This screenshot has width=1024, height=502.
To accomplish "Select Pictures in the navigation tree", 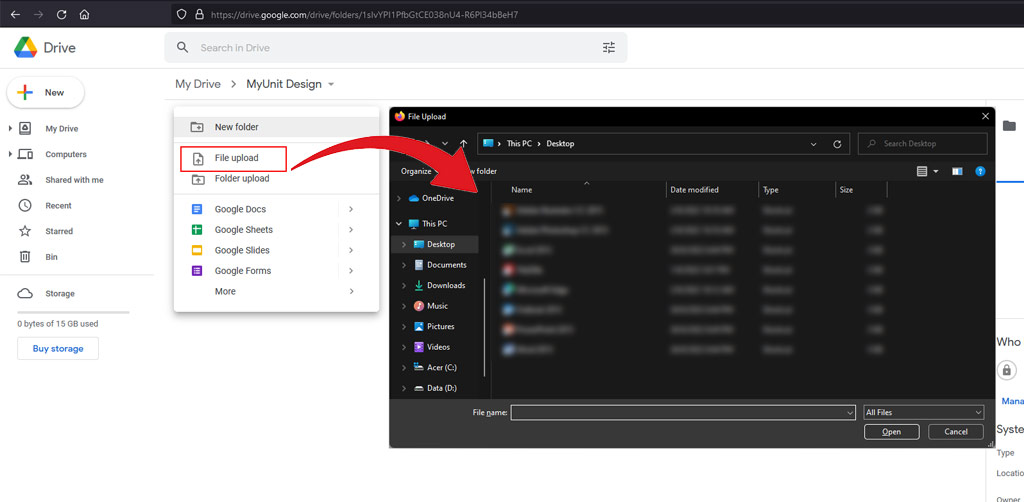I will [x=441, y=326].
